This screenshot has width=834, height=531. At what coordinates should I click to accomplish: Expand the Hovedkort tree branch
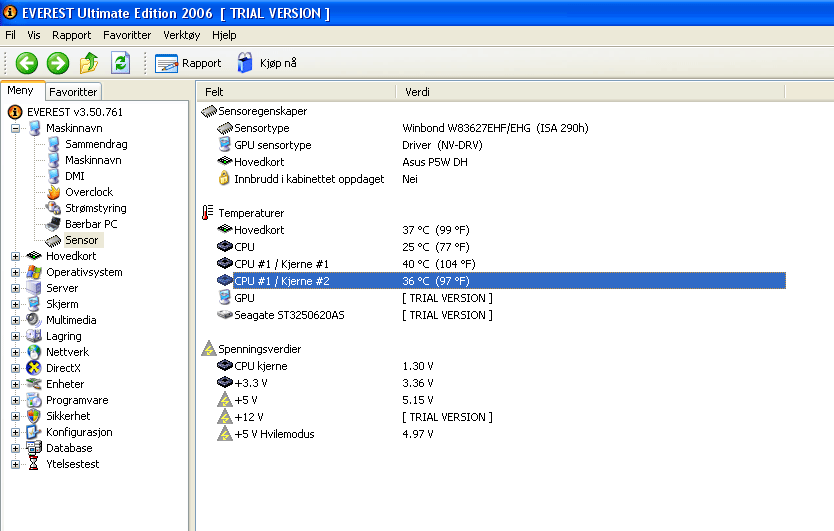(x=15, y=256)
